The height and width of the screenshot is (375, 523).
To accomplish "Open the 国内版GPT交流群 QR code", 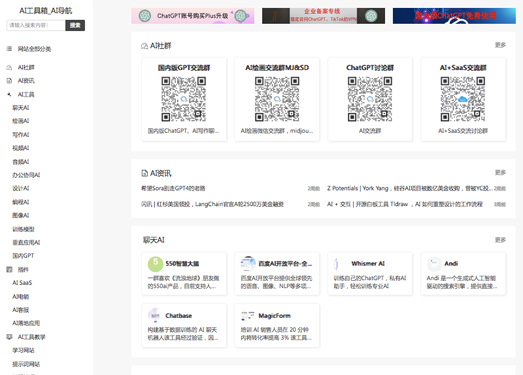I will click(184, 99).
